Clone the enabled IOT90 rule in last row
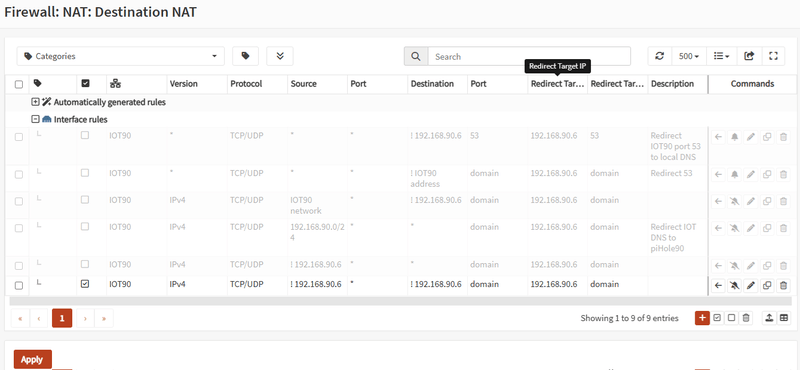Screen dimensions: 800x370 click(x=766, y=286)
